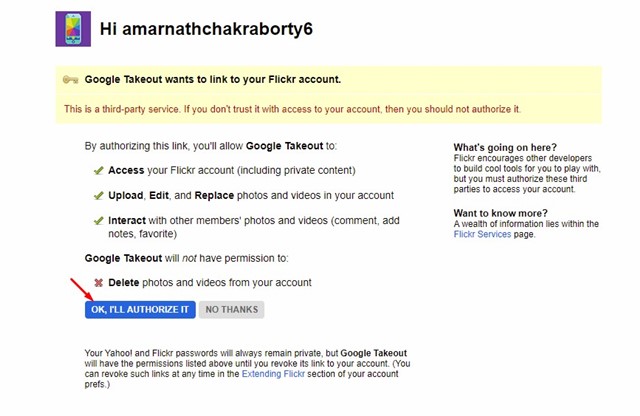Click the Yahoo and Flickr passwords paragraph
Viewport: 640px width, 416px height.
point(247,369)
